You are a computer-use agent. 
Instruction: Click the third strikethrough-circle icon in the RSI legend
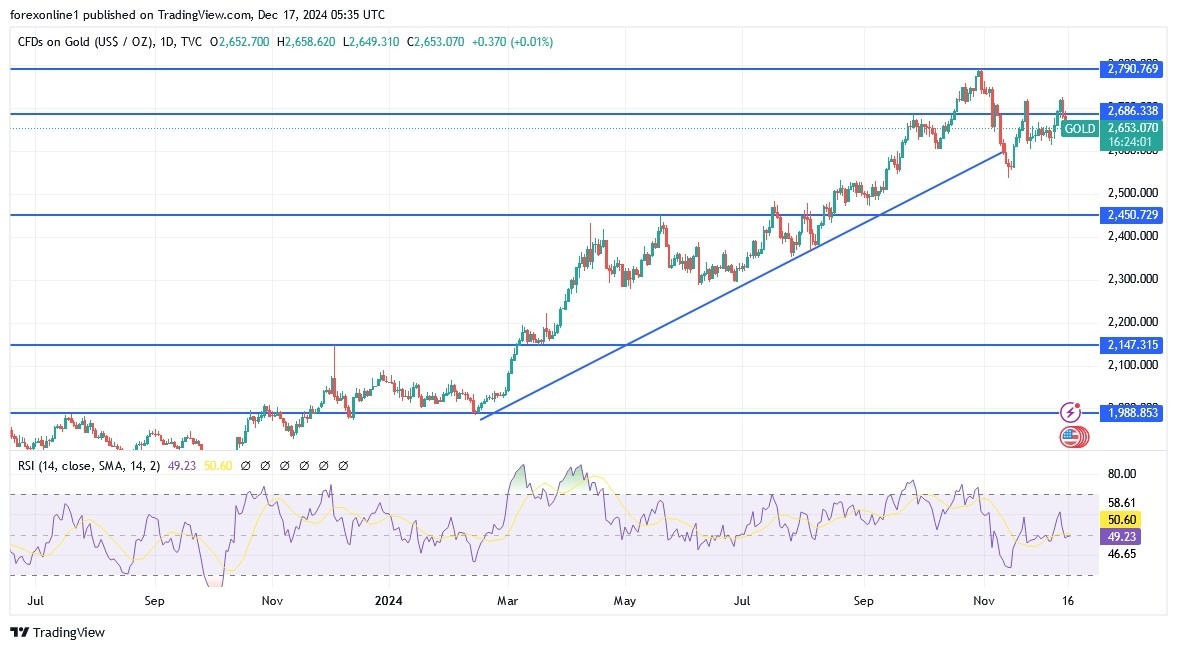coord(284,466)
